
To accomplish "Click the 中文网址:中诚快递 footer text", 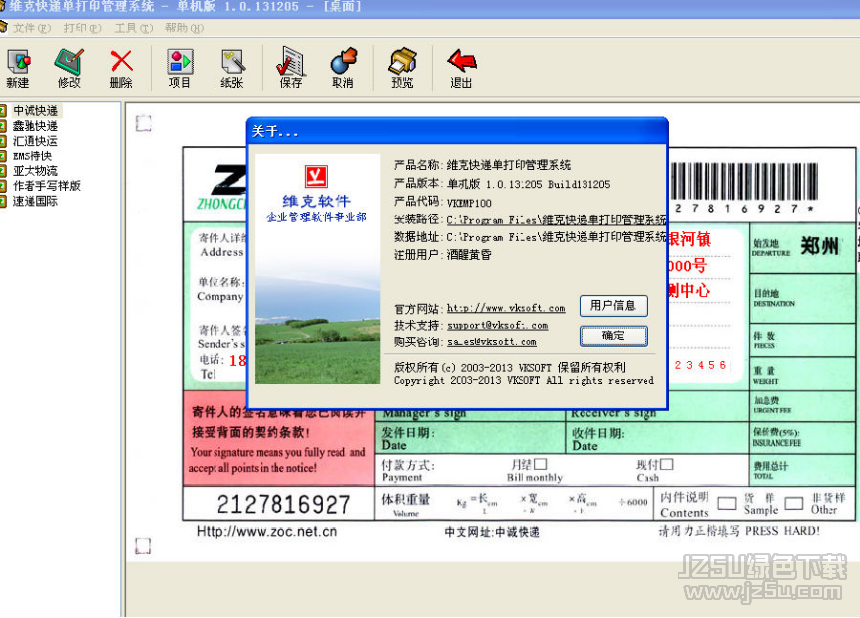I will [492, 532].
